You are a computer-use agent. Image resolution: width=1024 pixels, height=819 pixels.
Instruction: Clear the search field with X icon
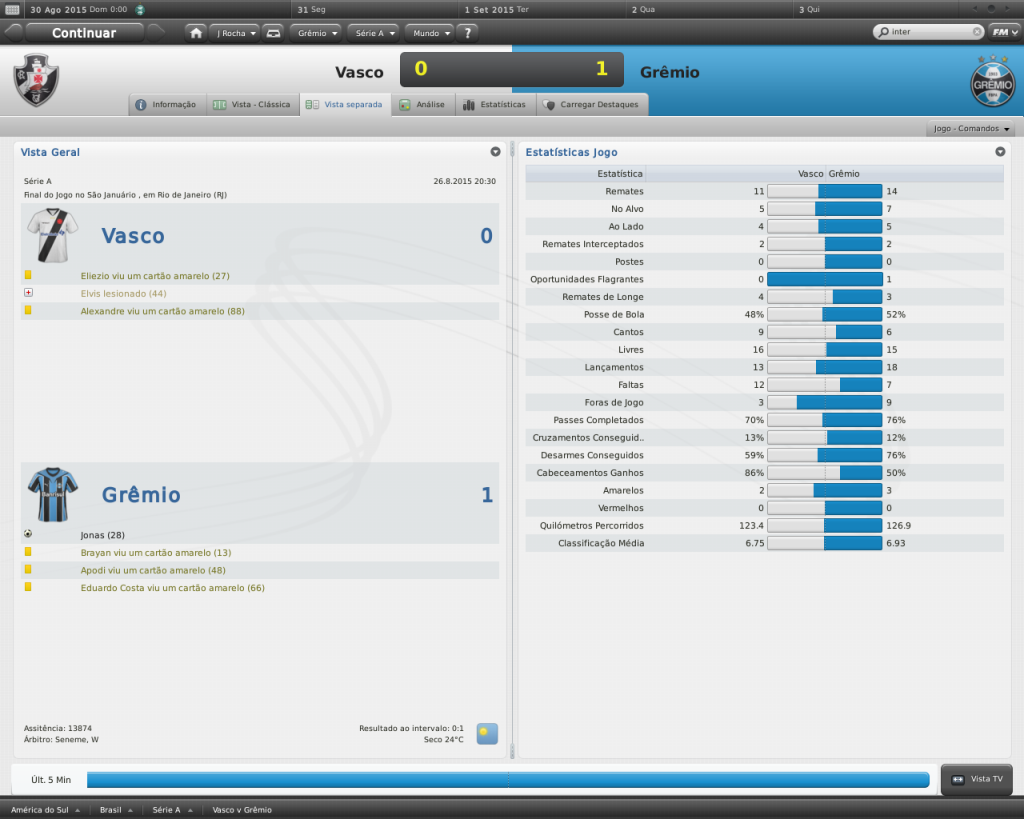point(977,32)
